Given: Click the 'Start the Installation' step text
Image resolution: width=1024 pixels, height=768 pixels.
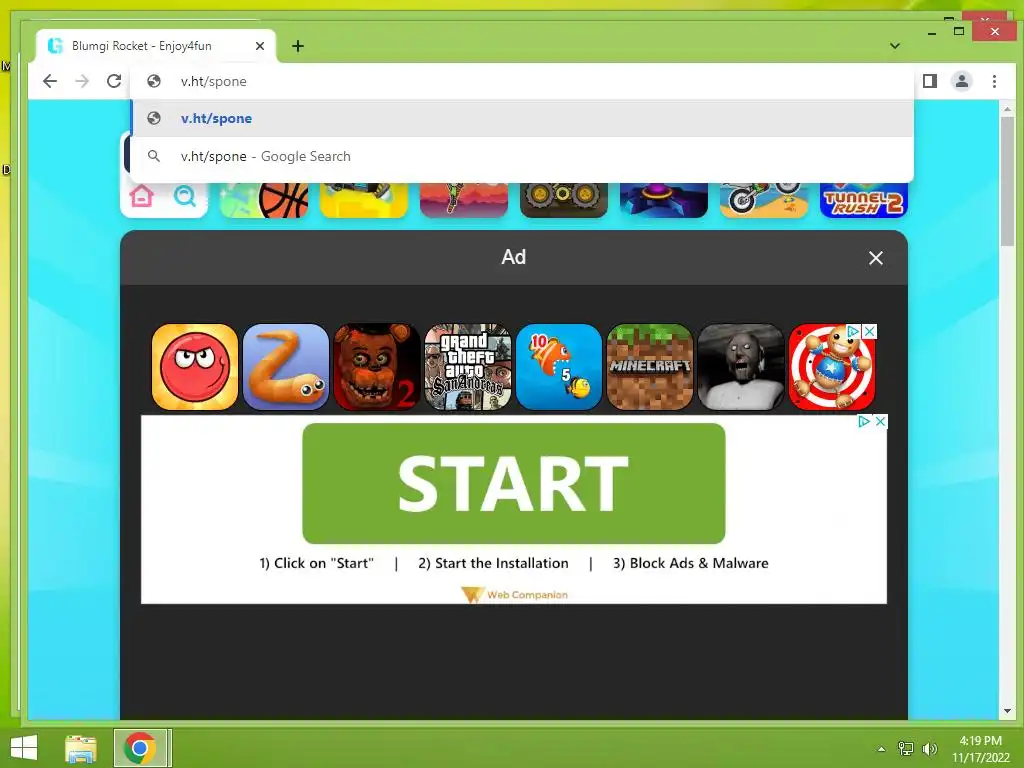Looking at the screenshot, I should pos(493,563).
